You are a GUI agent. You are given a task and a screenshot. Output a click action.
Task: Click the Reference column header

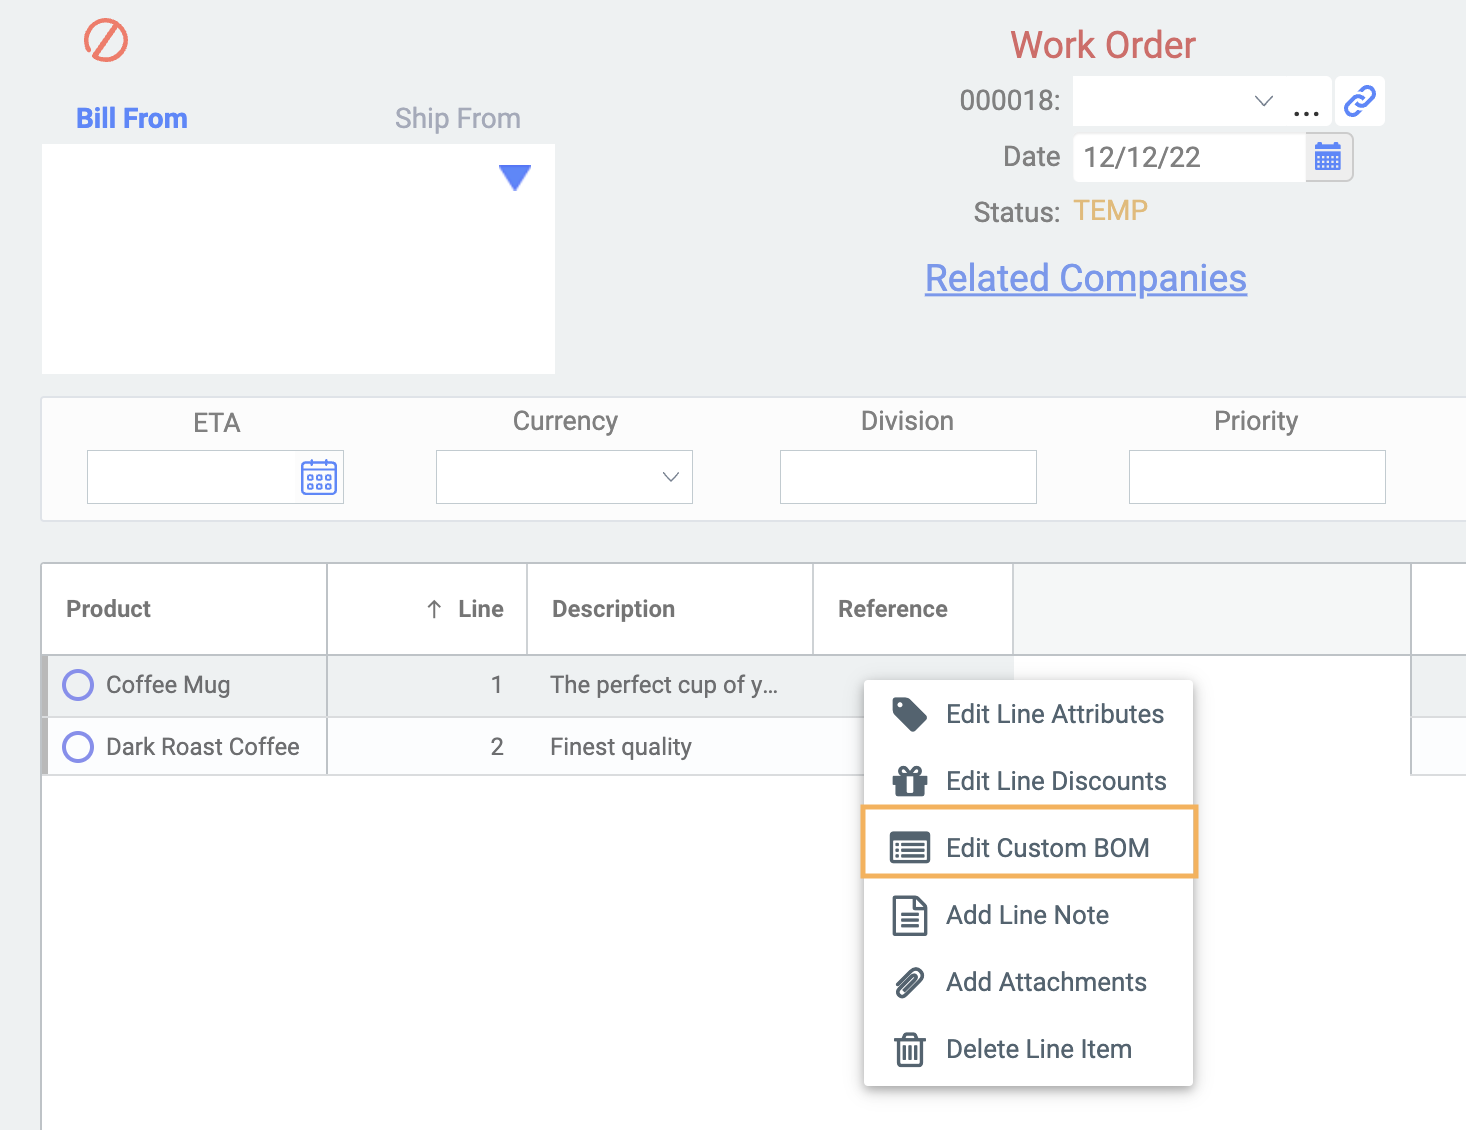(913, 609)
